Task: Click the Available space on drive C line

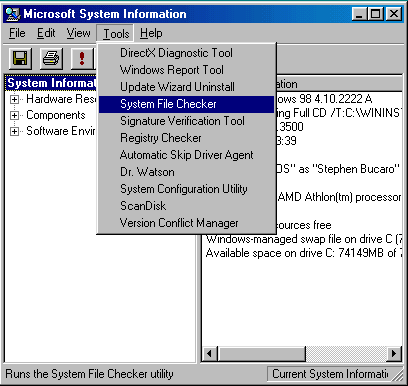Action: (x=304, y=253)
